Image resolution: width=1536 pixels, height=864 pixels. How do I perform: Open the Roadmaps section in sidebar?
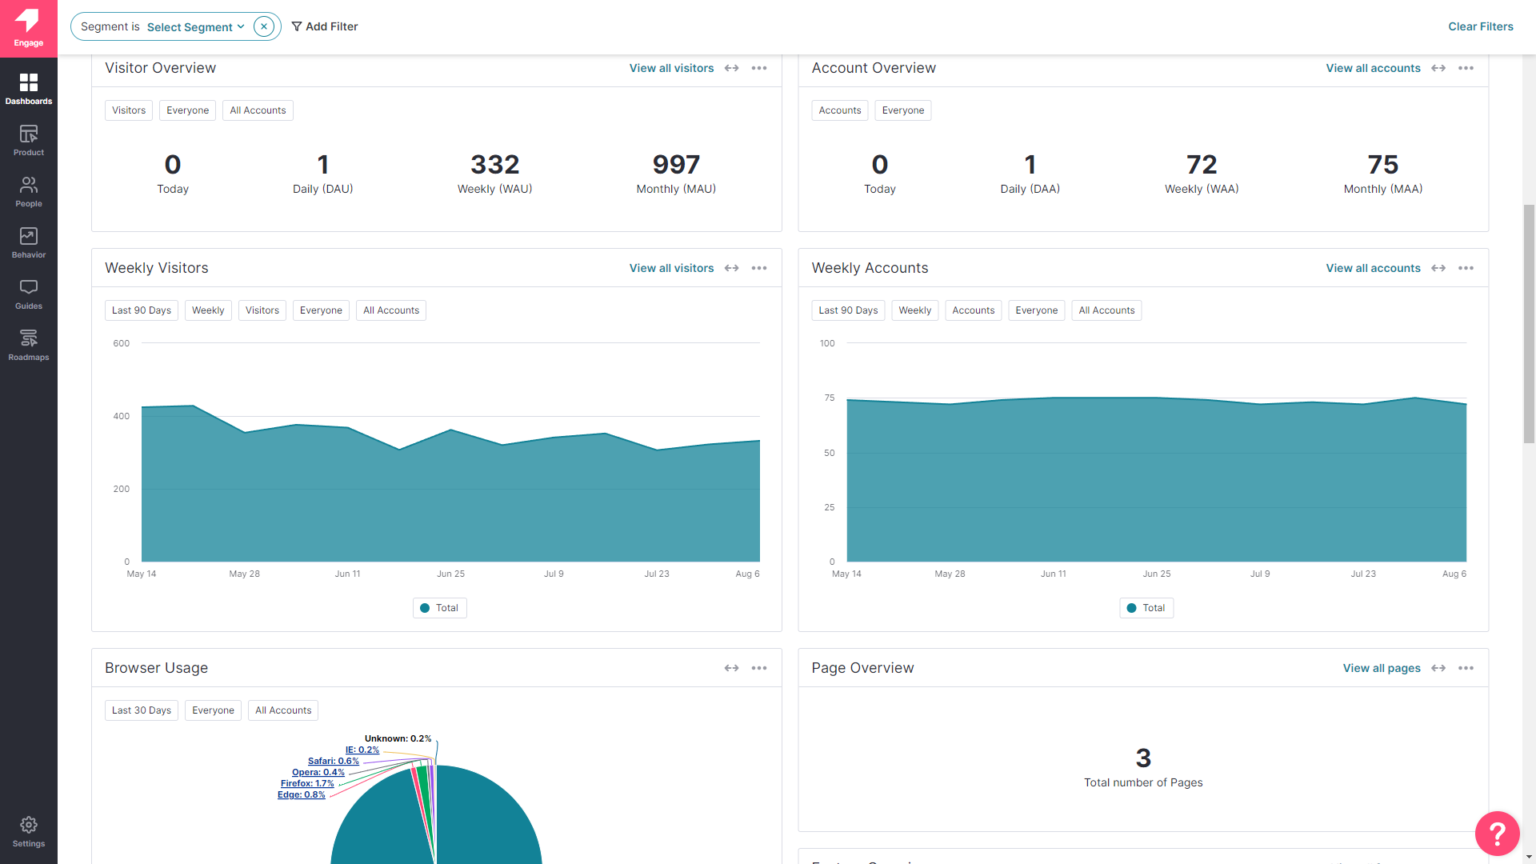pos(28,344)
